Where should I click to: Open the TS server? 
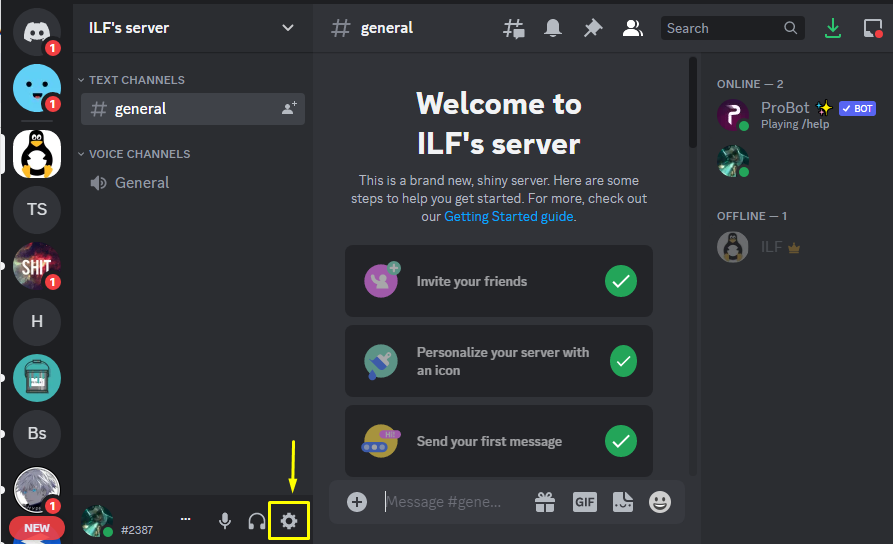pyautogui.click(x=36, y=210)
